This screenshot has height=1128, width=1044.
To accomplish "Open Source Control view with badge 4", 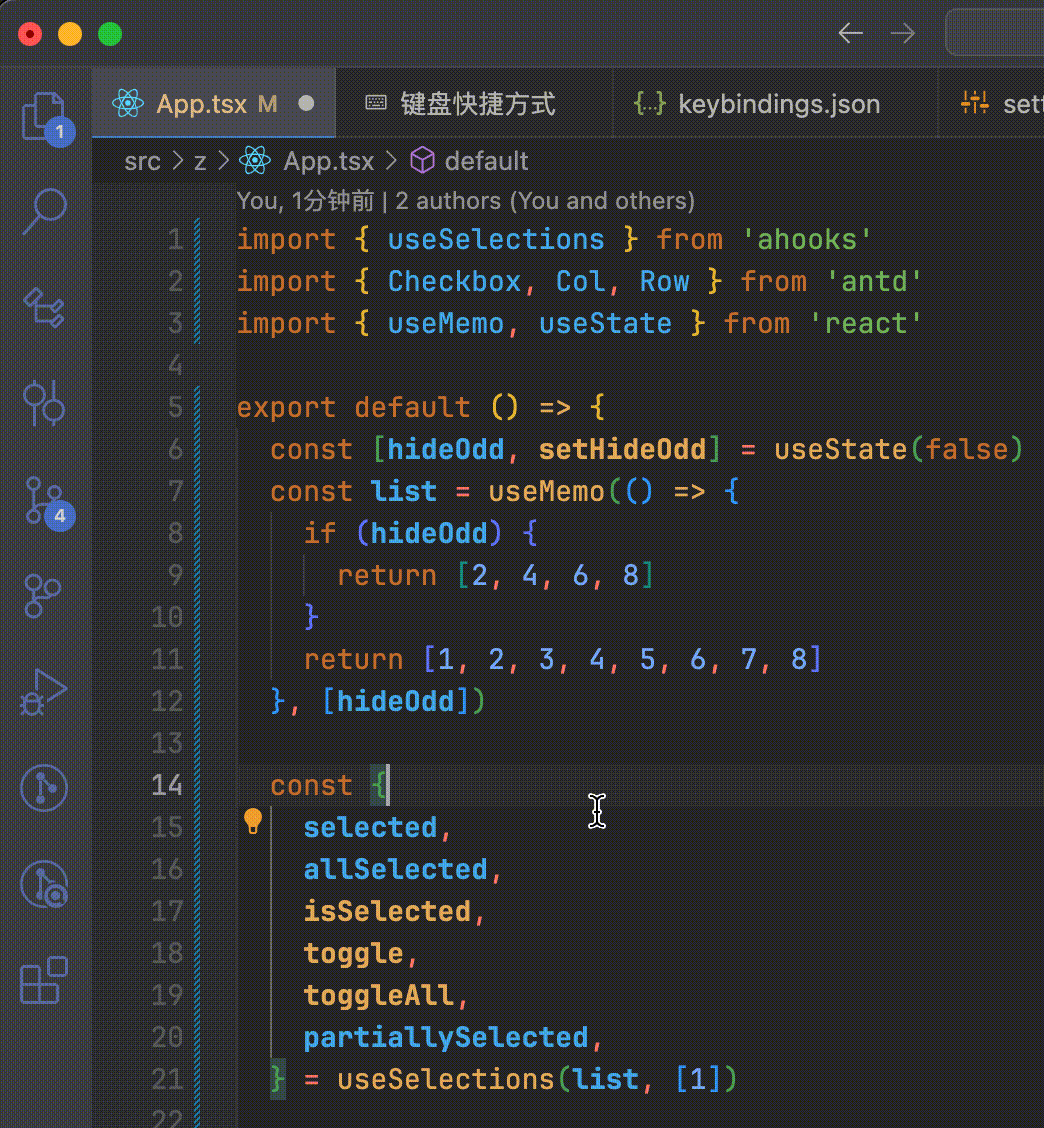I will (x=47, y=501).
